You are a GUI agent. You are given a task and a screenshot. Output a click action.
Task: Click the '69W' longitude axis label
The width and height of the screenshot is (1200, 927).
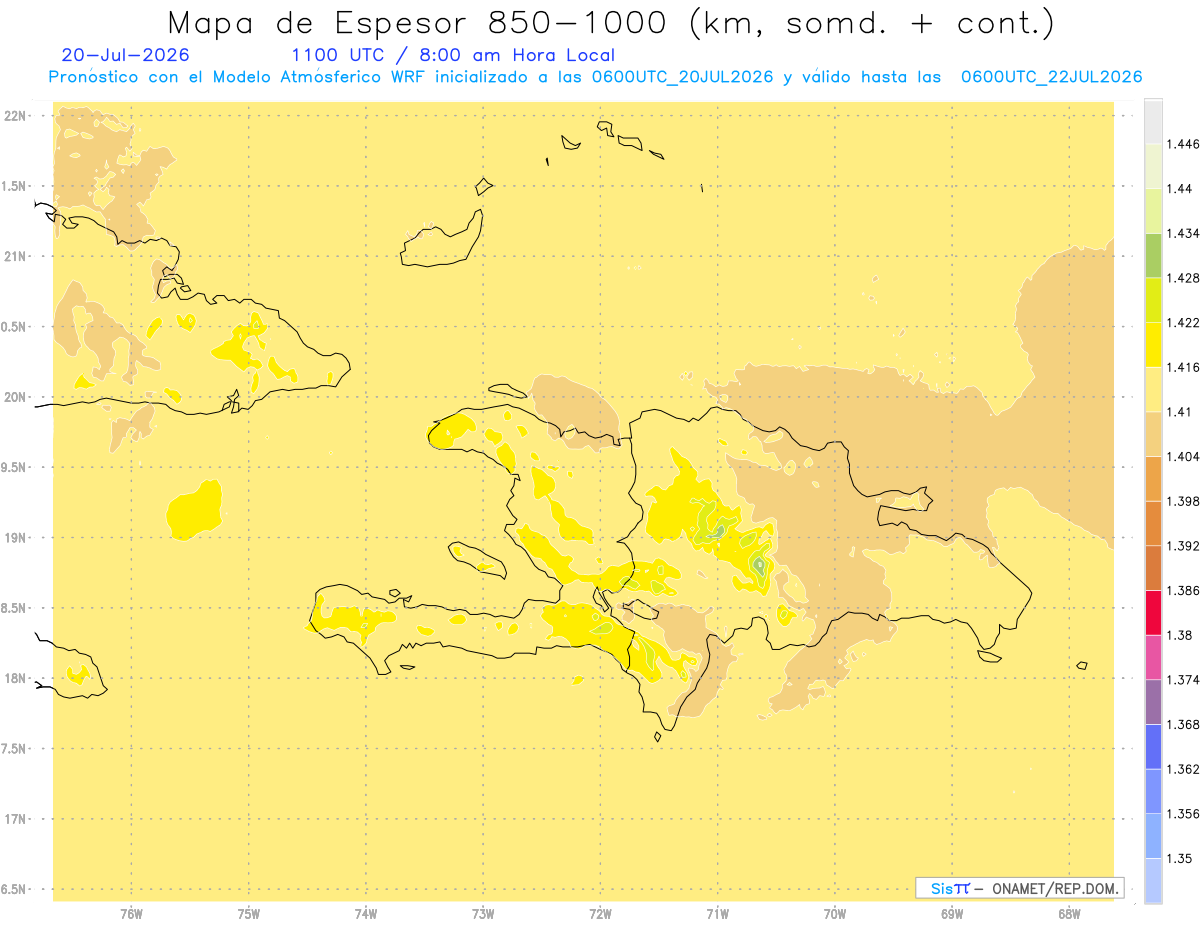(952, 913)
